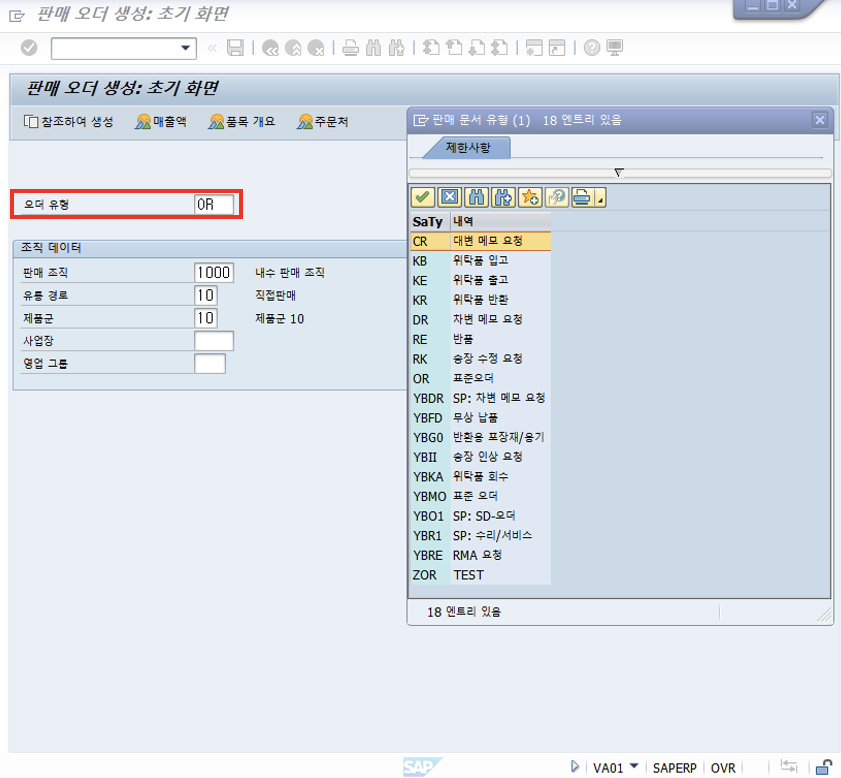Select the KR 위탁품 반환 row
This screenshot has width=841, height=778.
(481, 300)
